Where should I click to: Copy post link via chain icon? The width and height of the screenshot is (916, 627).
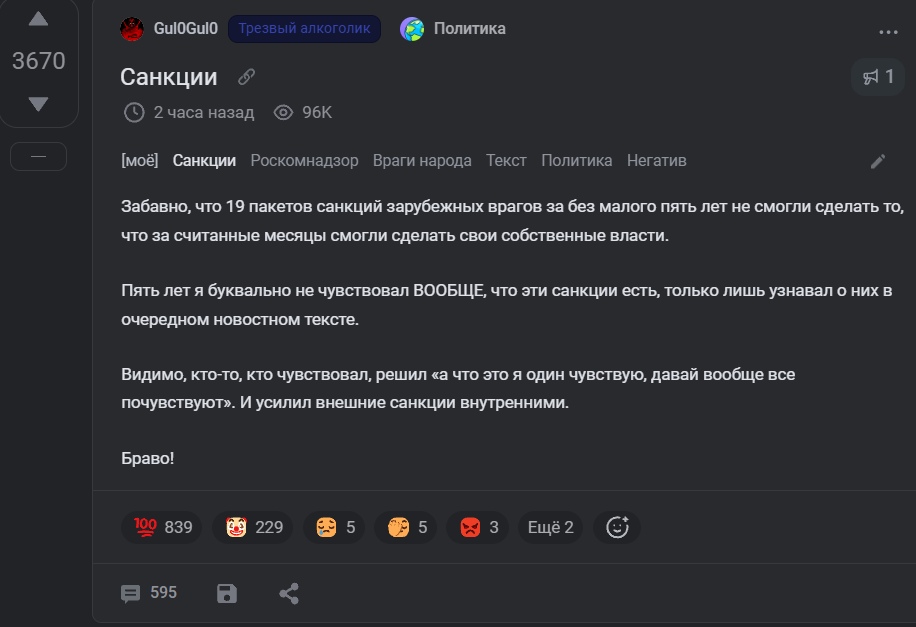tap(247, 77)
